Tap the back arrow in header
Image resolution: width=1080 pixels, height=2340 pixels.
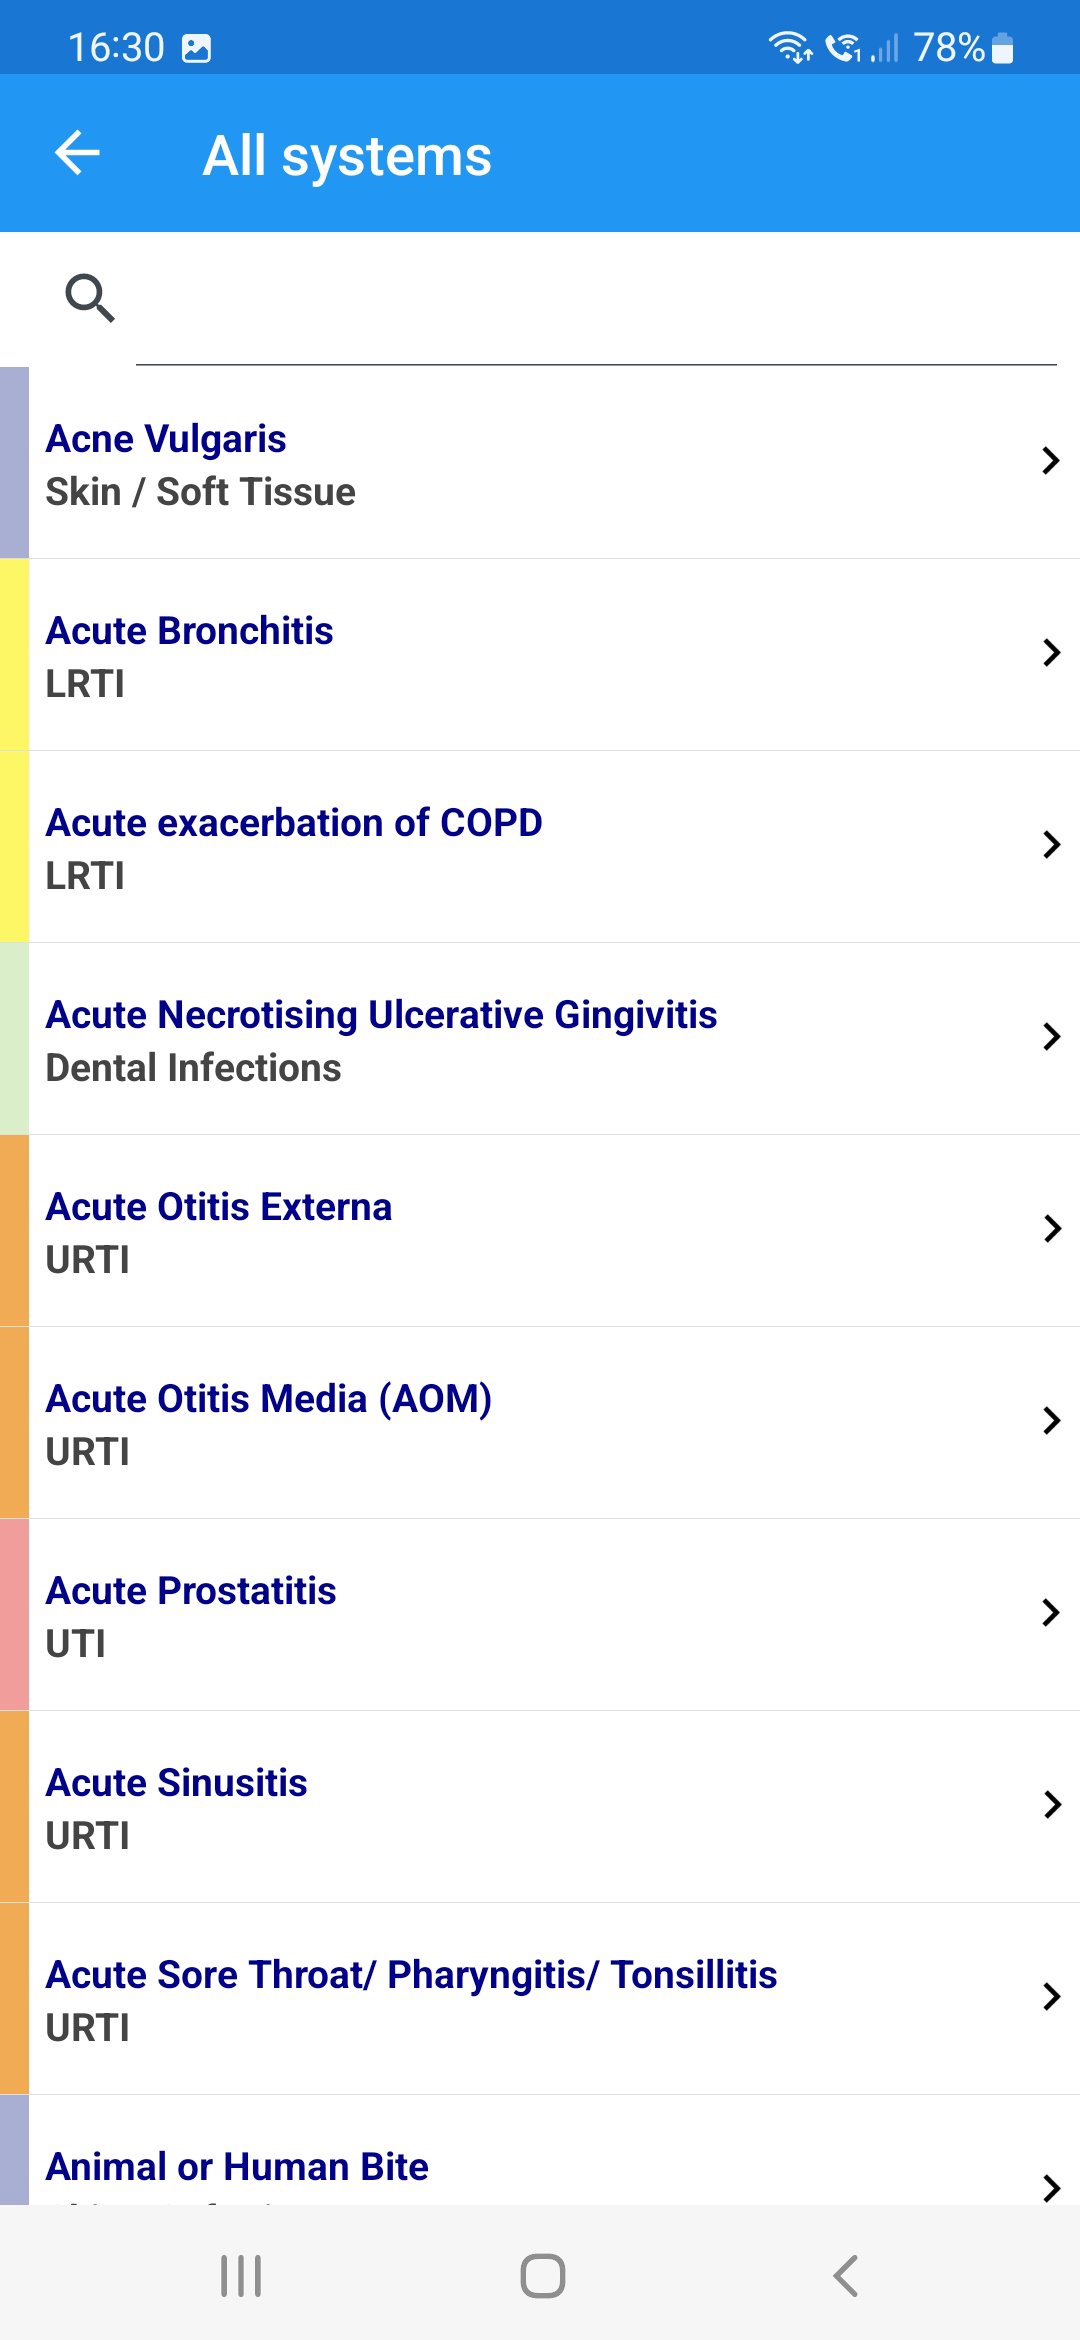pyautogui.click(x=77, y=153)
